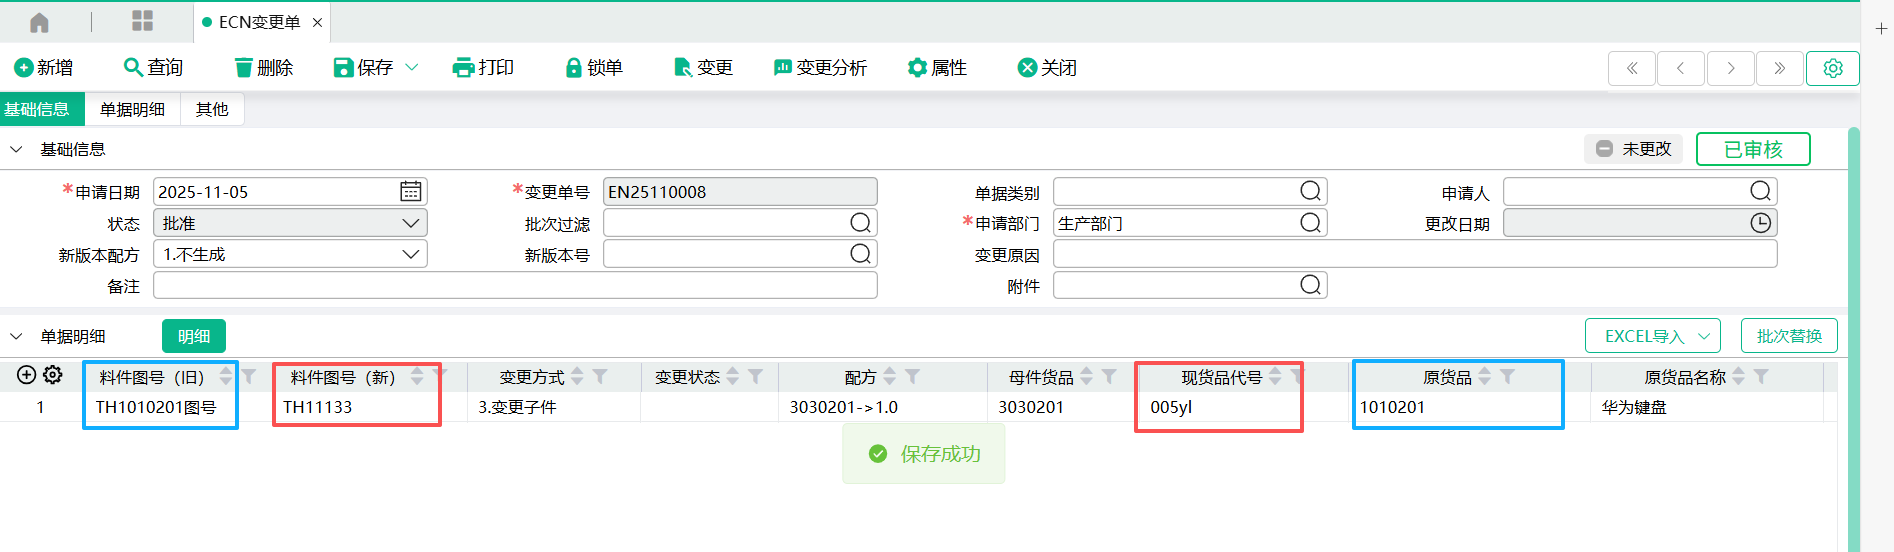Click the 批次替换 button

pyautogui.click(x=1788, y=336)
